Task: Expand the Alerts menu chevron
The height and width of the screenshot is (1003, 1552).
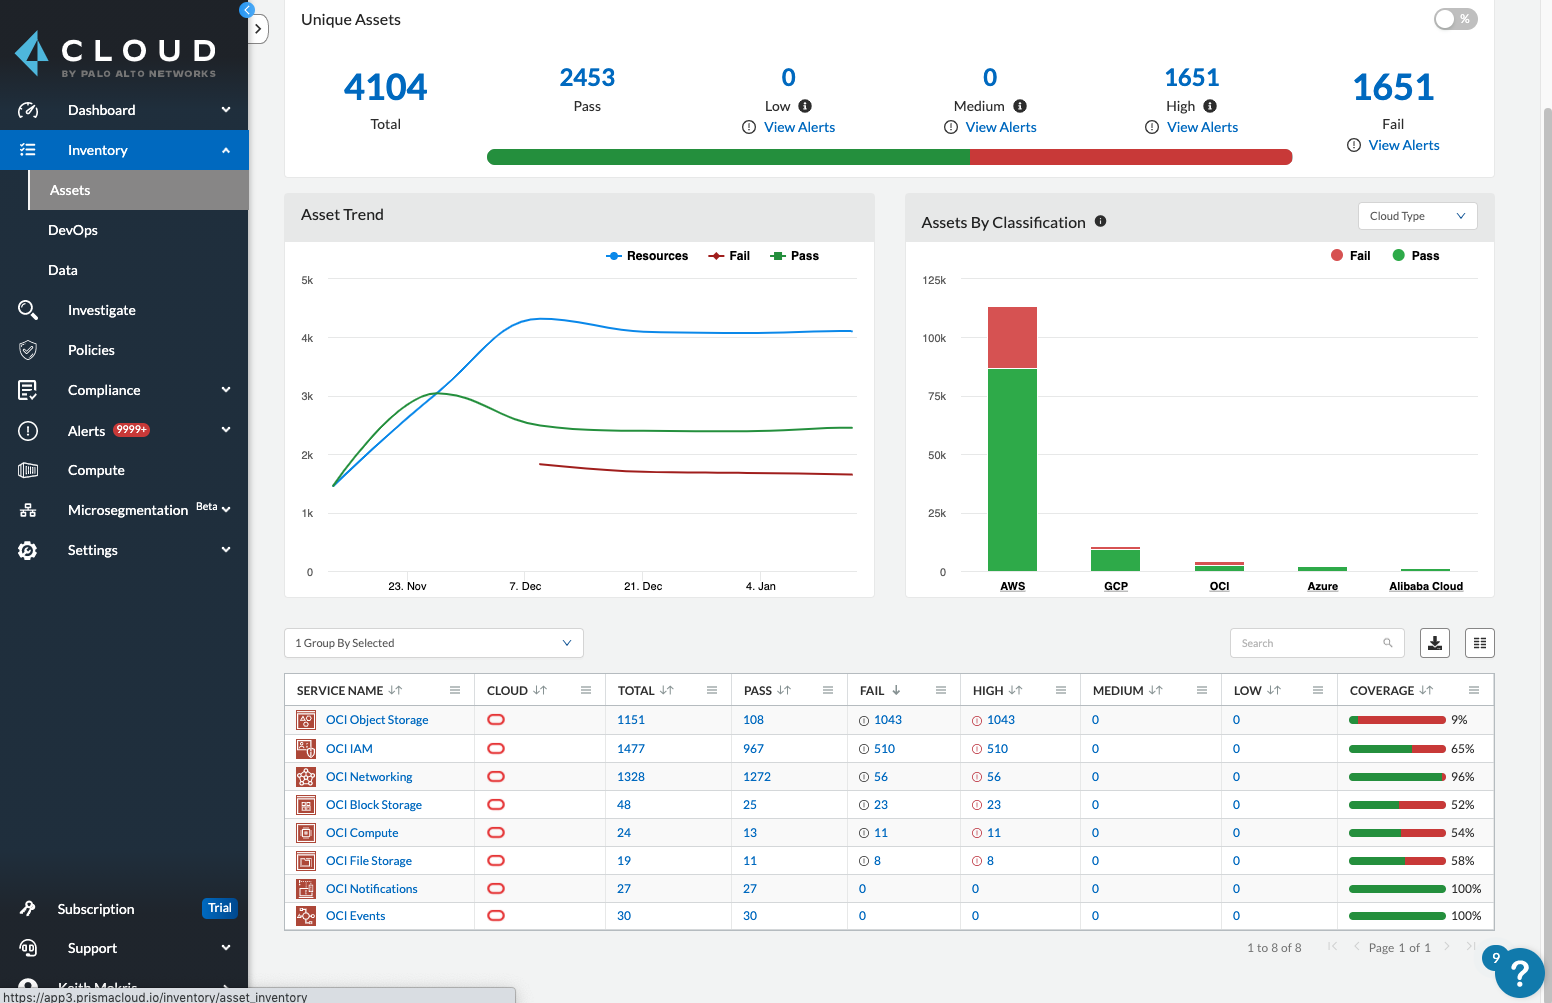Action: (226, 430)
